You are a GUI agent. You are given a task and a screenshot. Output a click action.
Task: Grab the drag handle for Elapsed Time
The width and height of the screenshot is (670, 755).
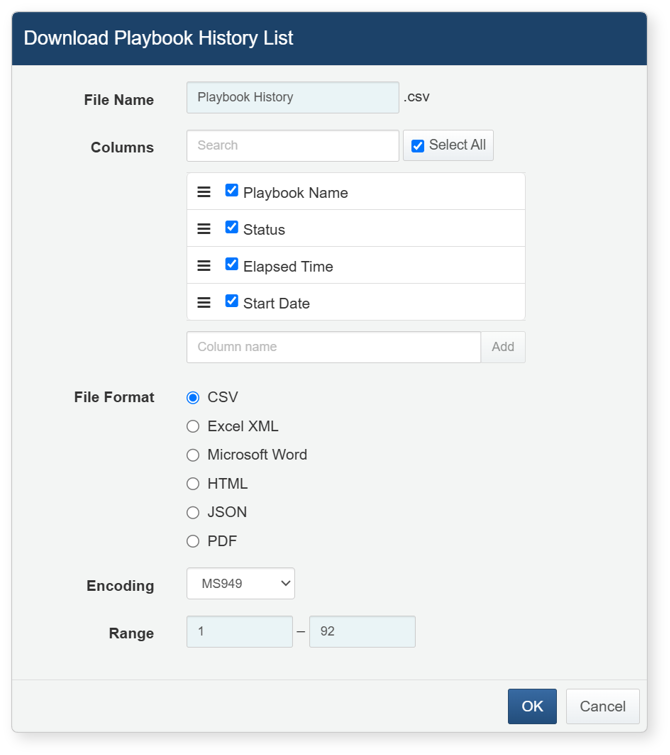pyautogui.click(x=204, y=266)
